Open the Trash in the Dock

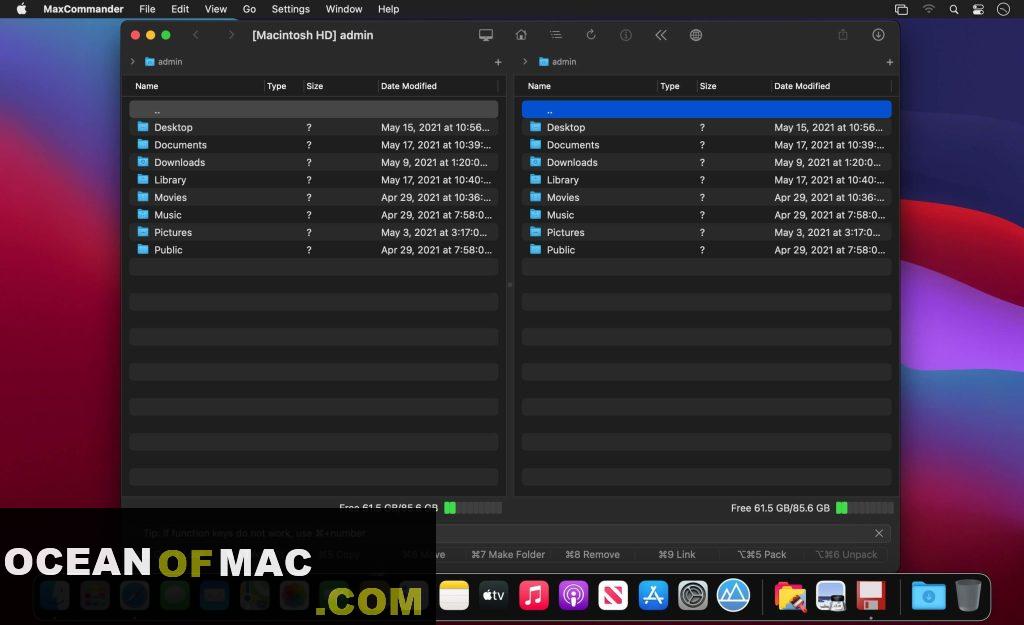pyautogui.click(x=968, y=596)
